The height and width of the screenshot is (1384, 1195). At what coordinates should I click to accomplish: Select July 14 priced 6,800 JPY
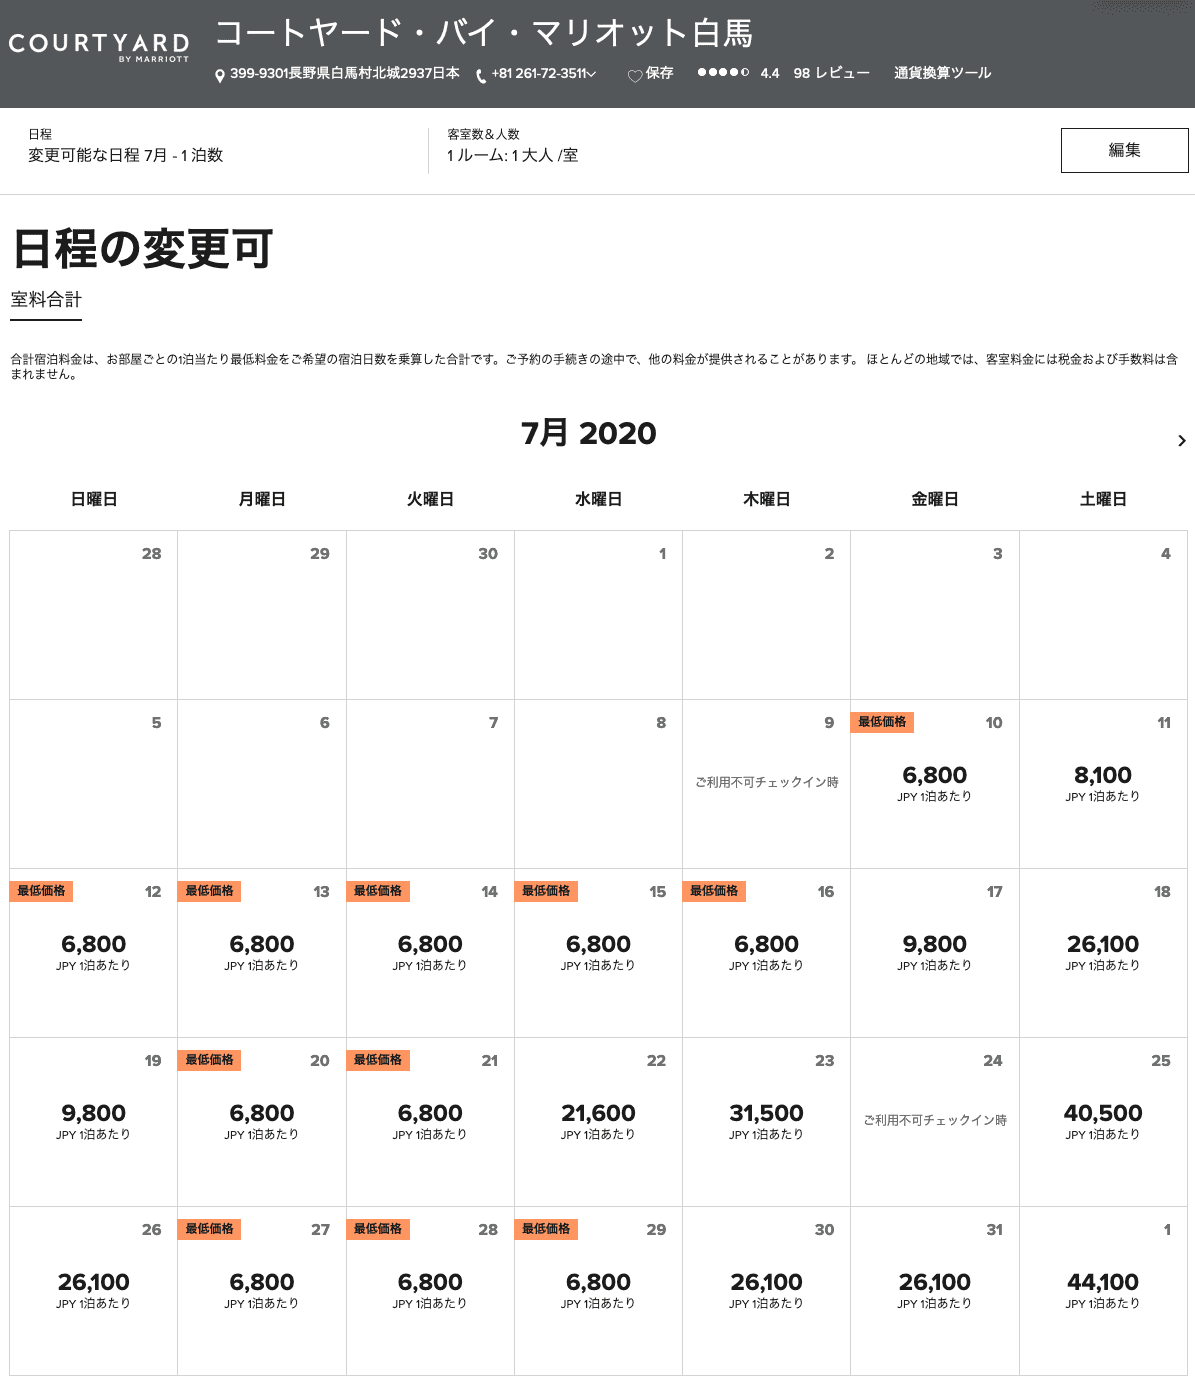[430, 953]
